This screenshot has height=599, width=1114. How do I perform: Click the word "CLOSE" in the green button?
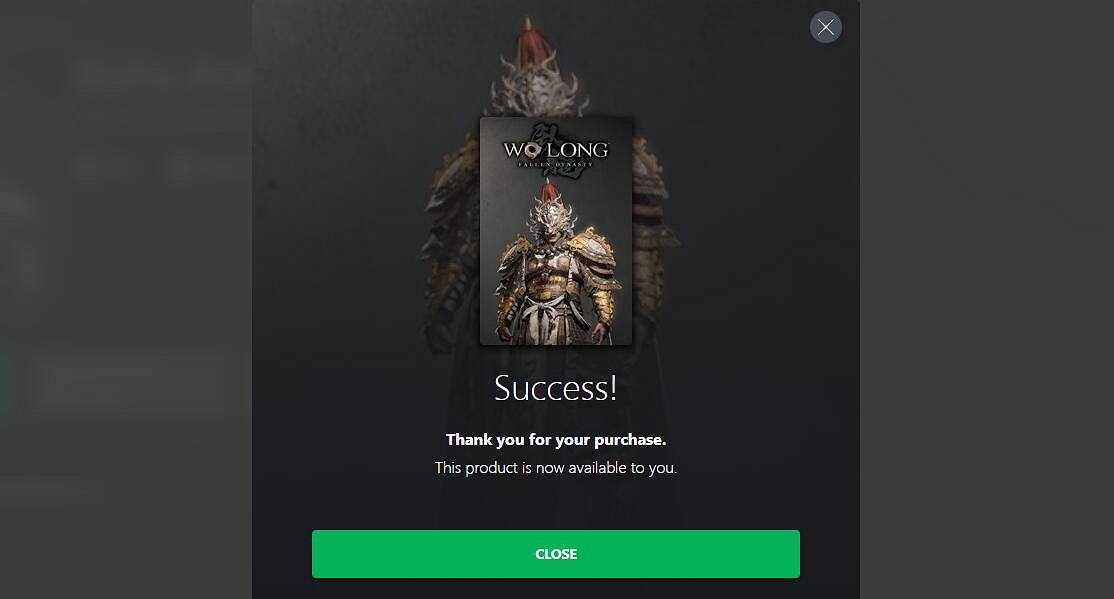(556, 554)
